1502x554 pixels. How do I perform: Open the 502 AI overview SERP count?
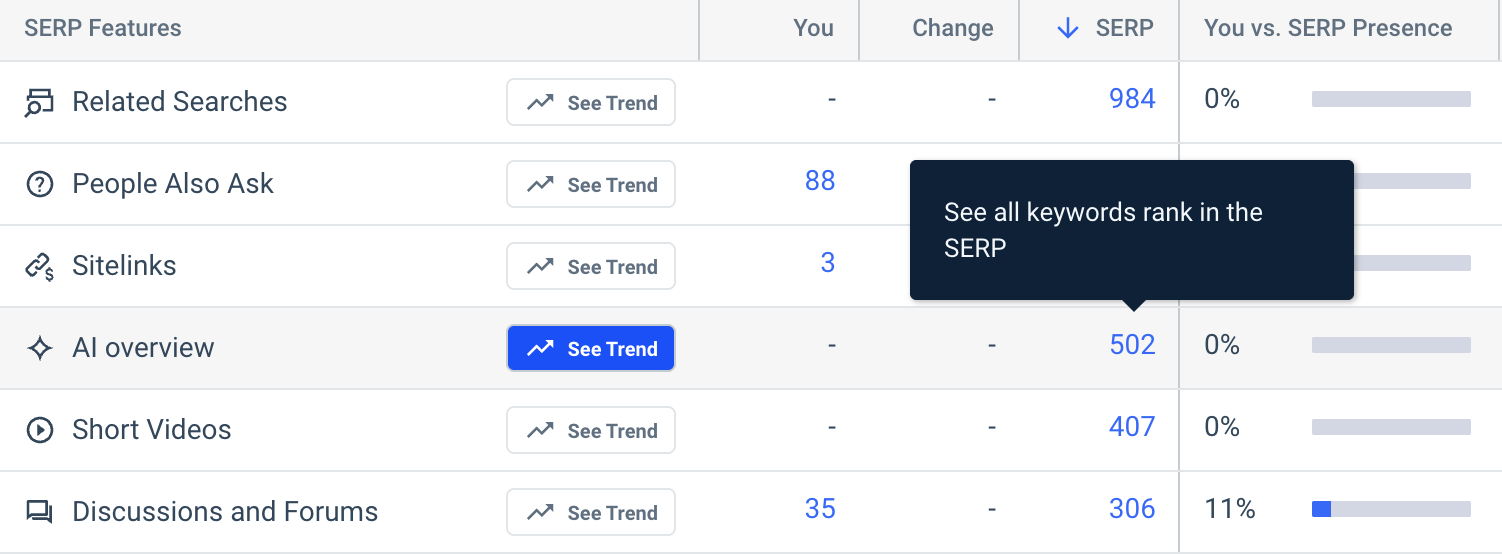click(x=1132, y=345)
